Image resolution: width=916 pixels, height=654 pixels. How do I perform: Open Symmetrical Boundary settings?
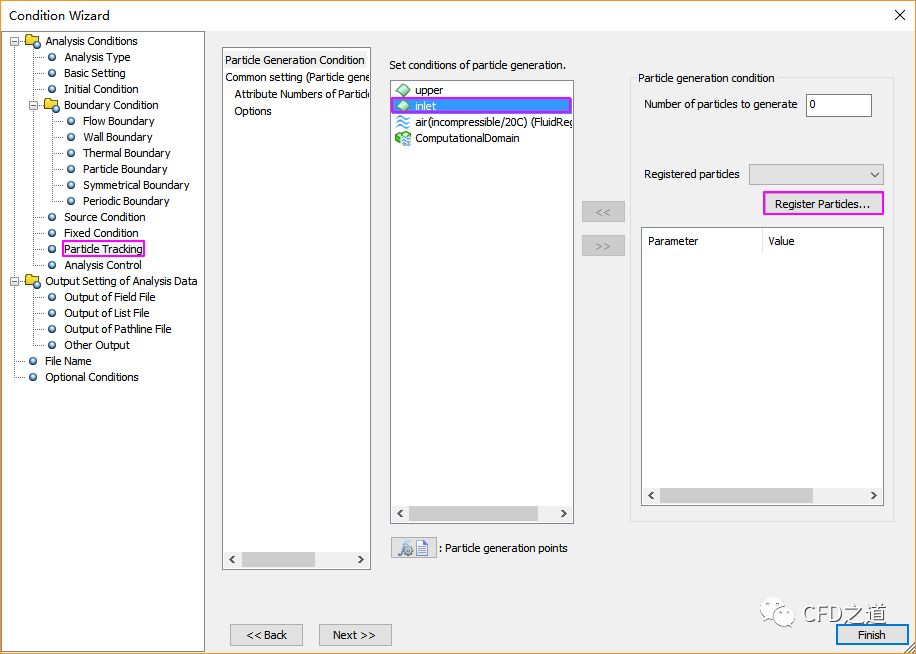[x=136, y=185]
